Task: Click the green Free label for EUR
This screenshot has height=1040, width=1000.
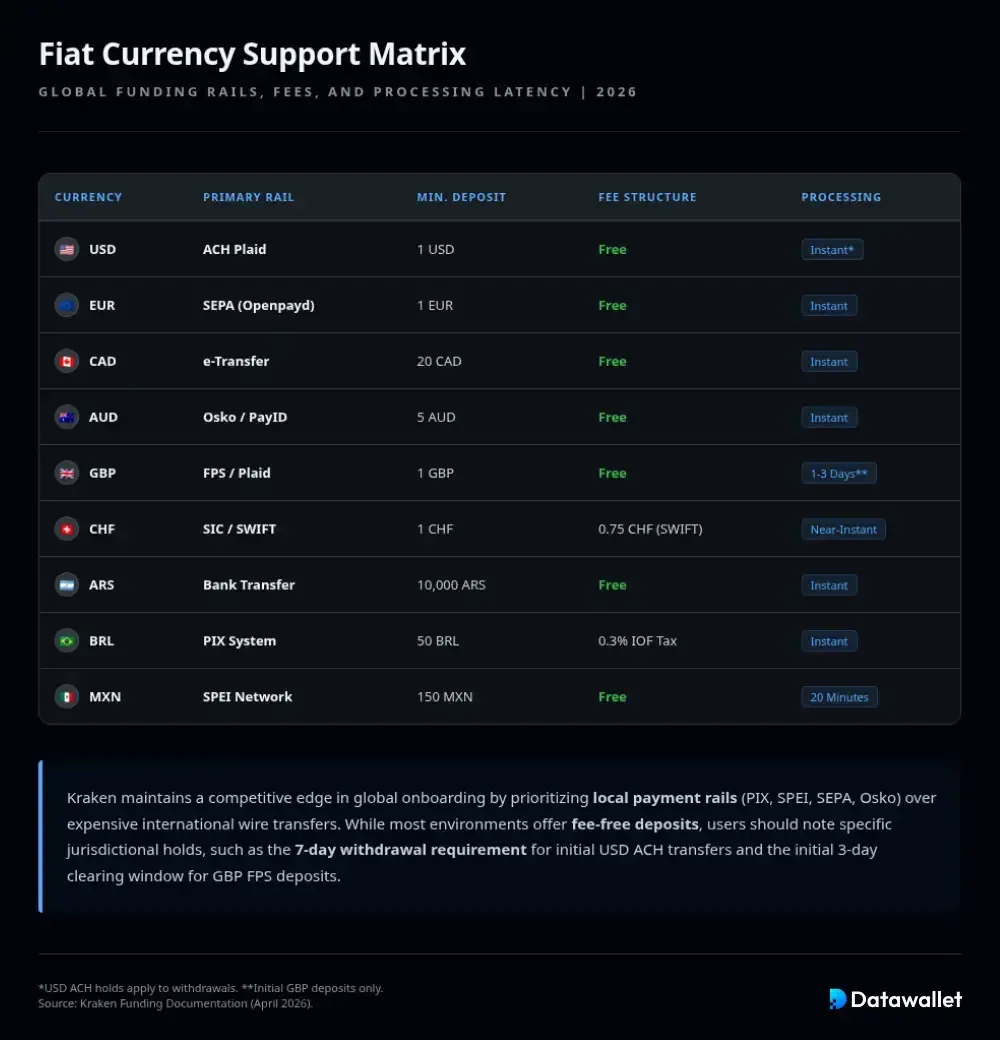Action: 612,305
